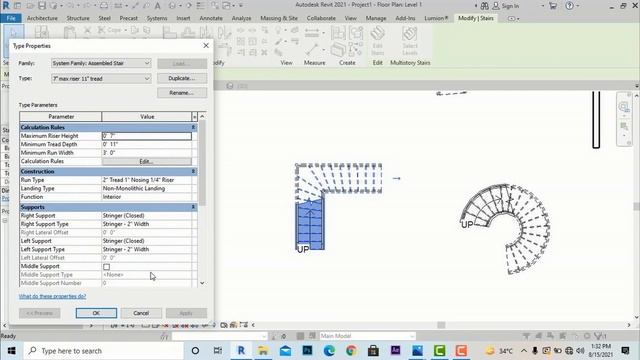This screenshot has height=360, width=640.
Task: Click OK in Type Properties dialog
Action: click(x=96, y=313)
